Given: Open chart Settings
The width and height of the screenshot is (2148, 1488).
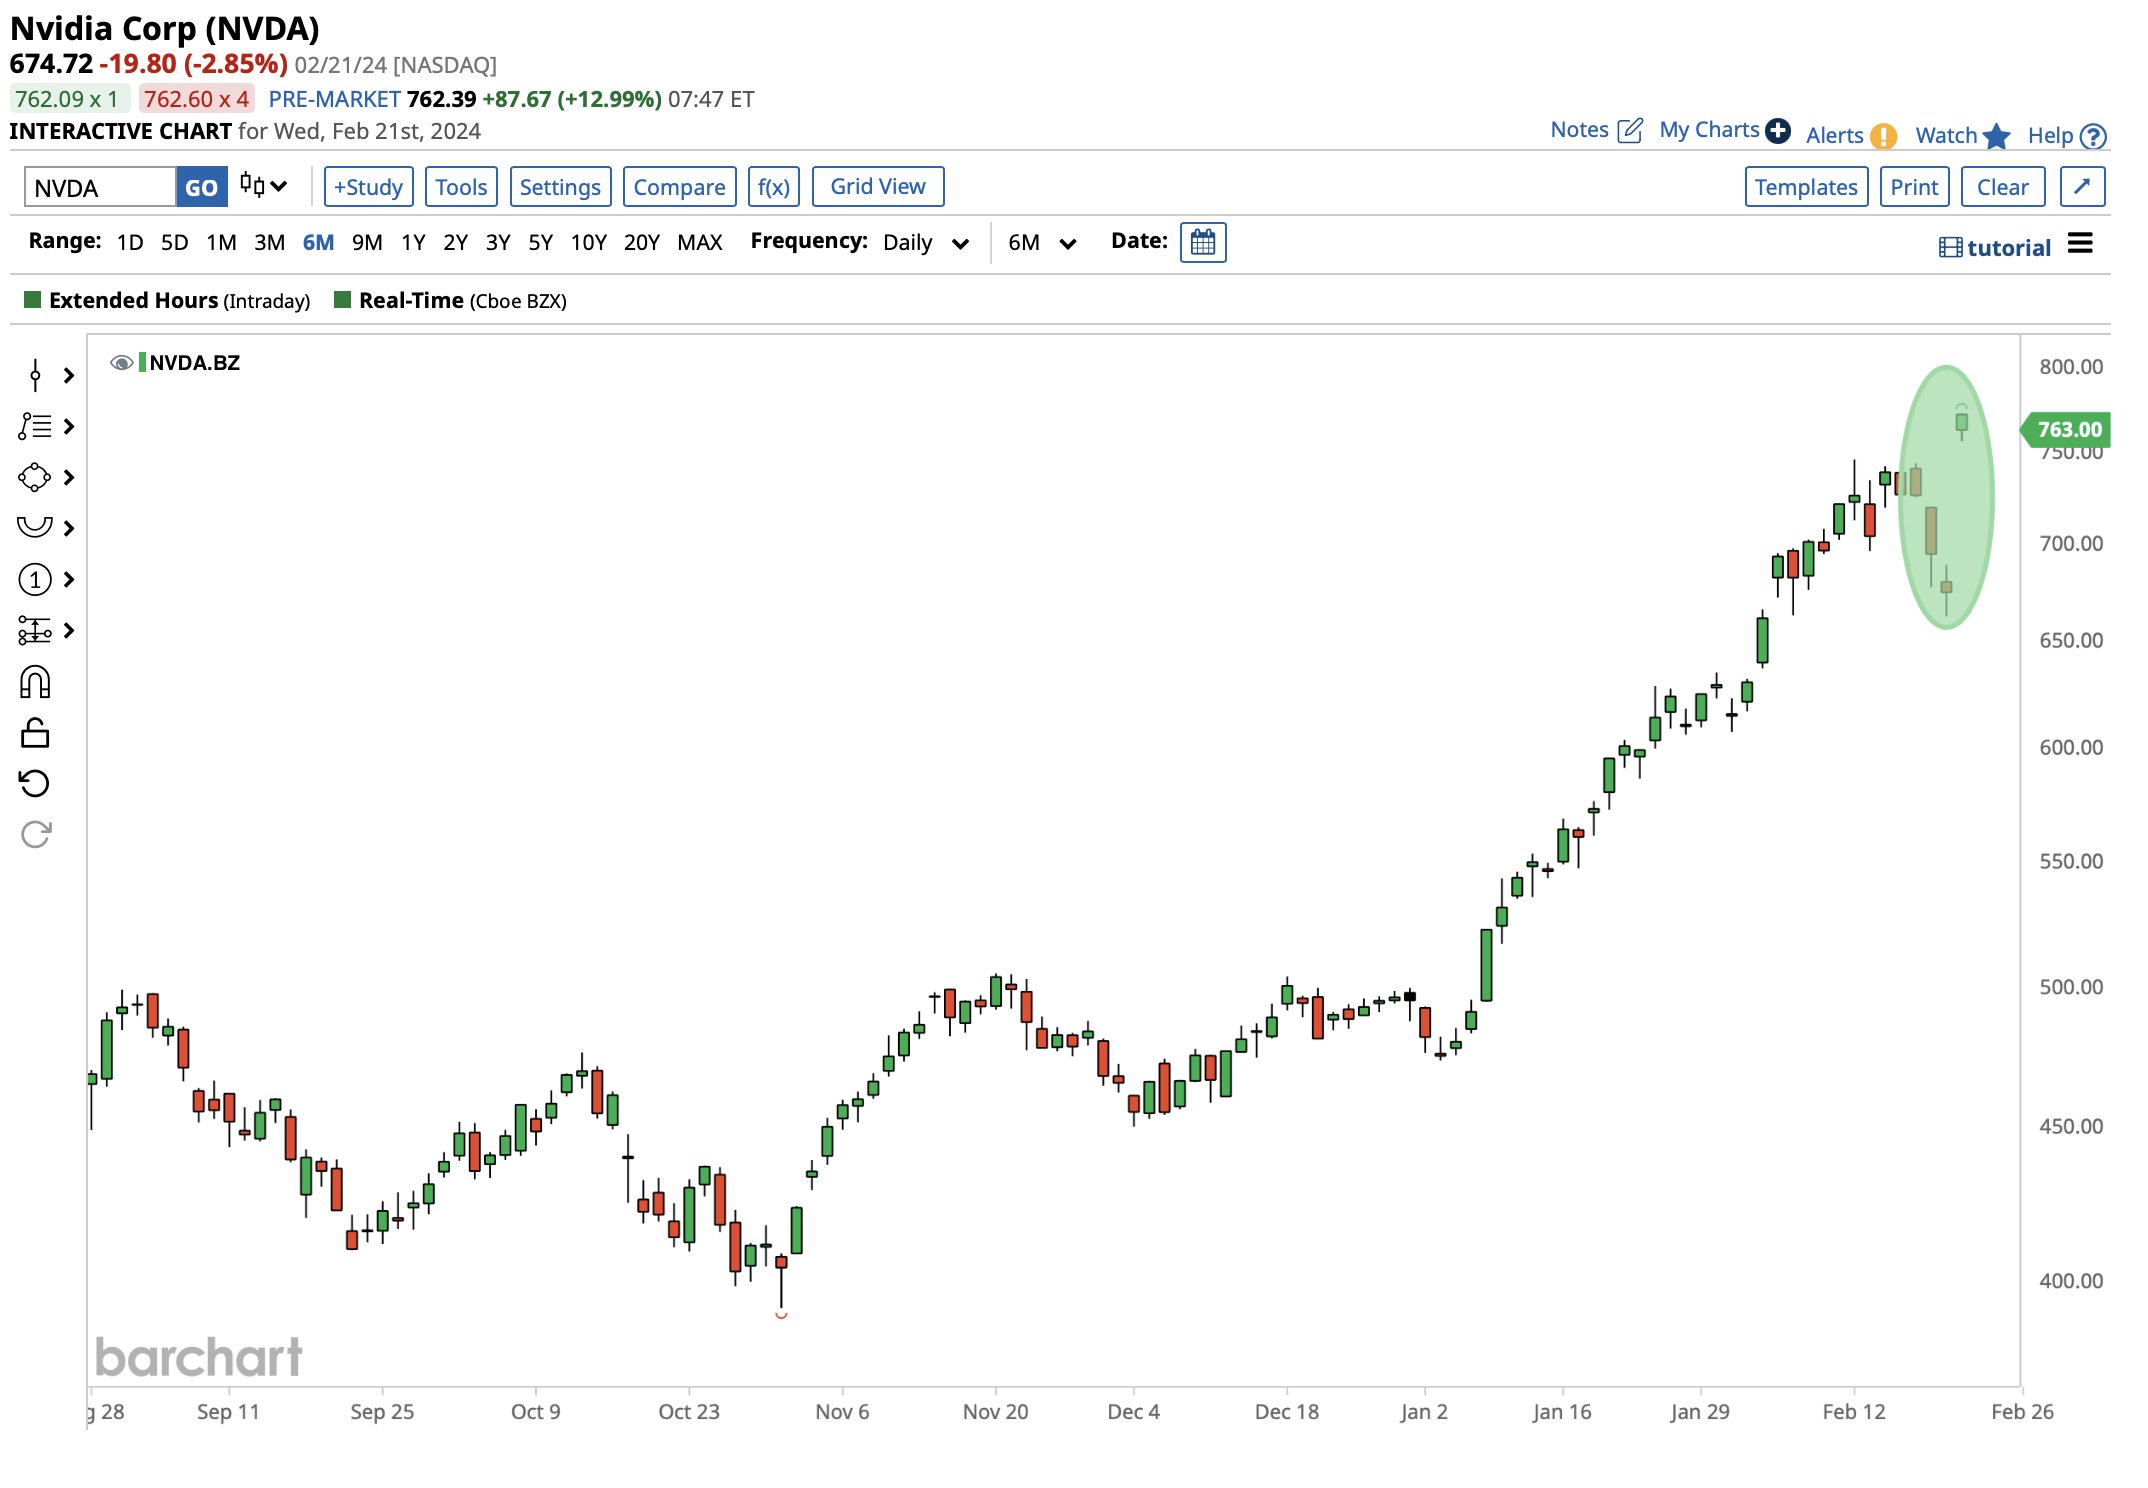Looking at the screenshot, I should pyautogui.click(x=560, y=187).
